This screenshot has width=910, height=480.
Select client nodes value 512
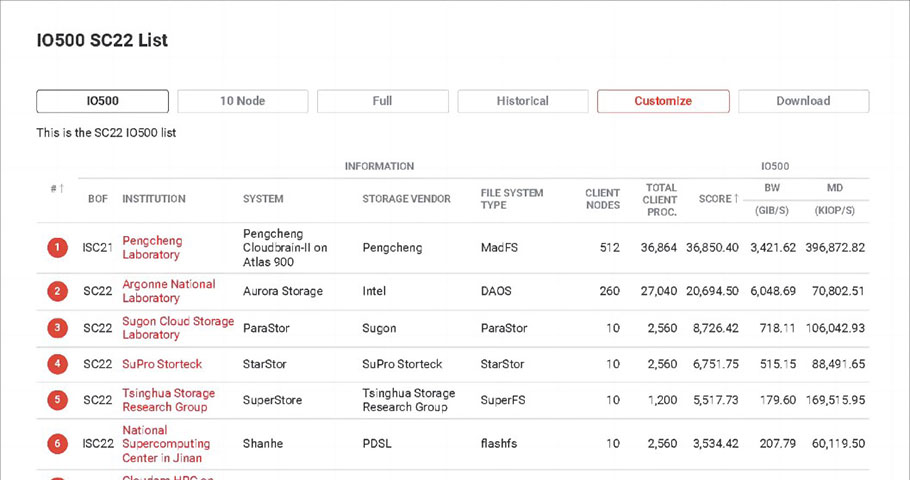(609, 248)
